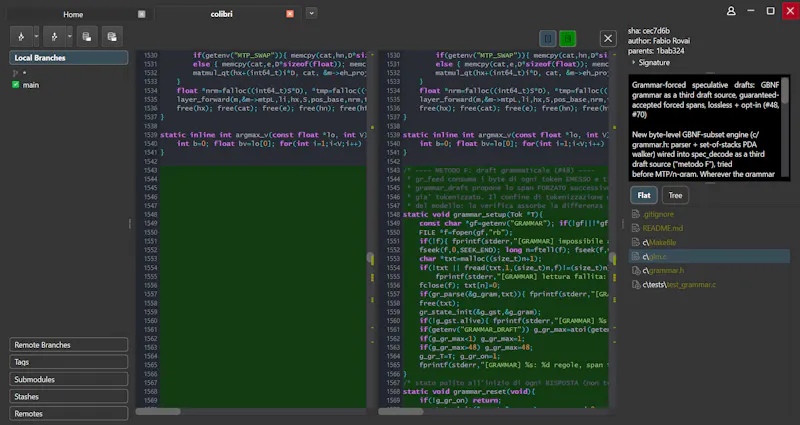The image size is (800, 425).
Task: Click the first branch action icon in toolbar
Action: click(21, 37)
